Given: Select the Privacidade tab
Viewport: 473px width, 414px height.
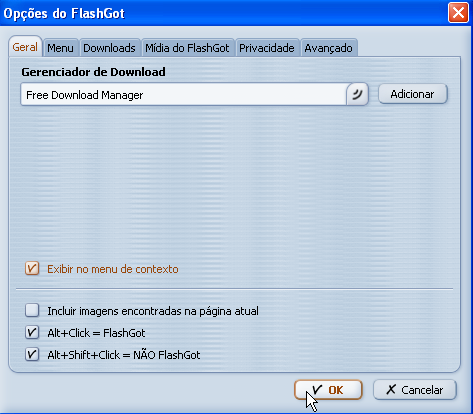Looking at the screenshot, I should [267, 48].
